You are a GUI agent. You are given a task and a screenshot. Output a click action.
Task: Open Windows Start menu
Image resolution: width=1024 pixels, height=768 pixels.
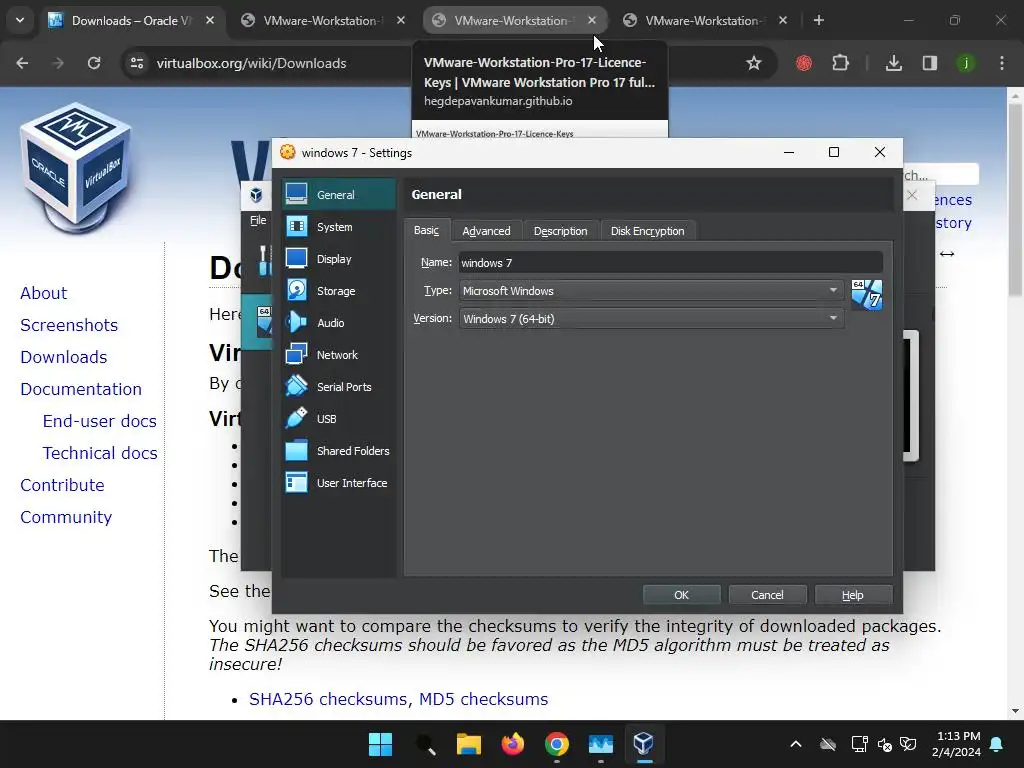(380, 744)
